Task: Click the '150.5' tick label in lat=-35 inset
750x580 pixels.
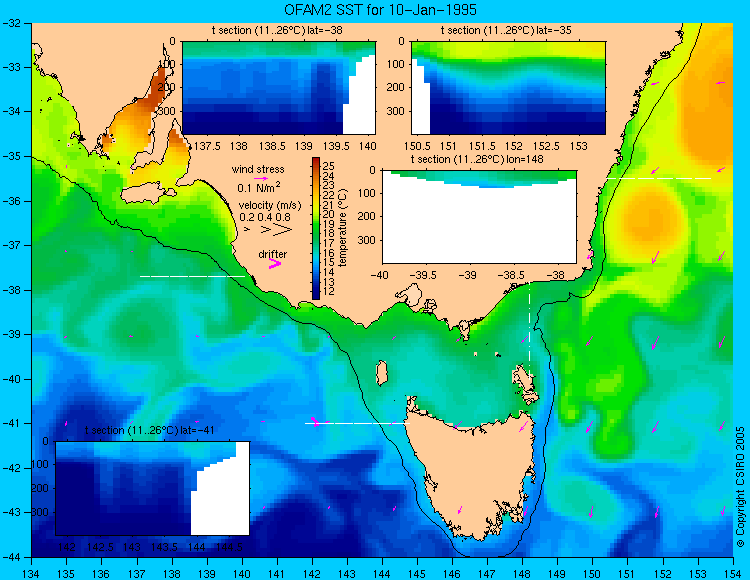Action: pyautogui.click(x=418, y=146)
